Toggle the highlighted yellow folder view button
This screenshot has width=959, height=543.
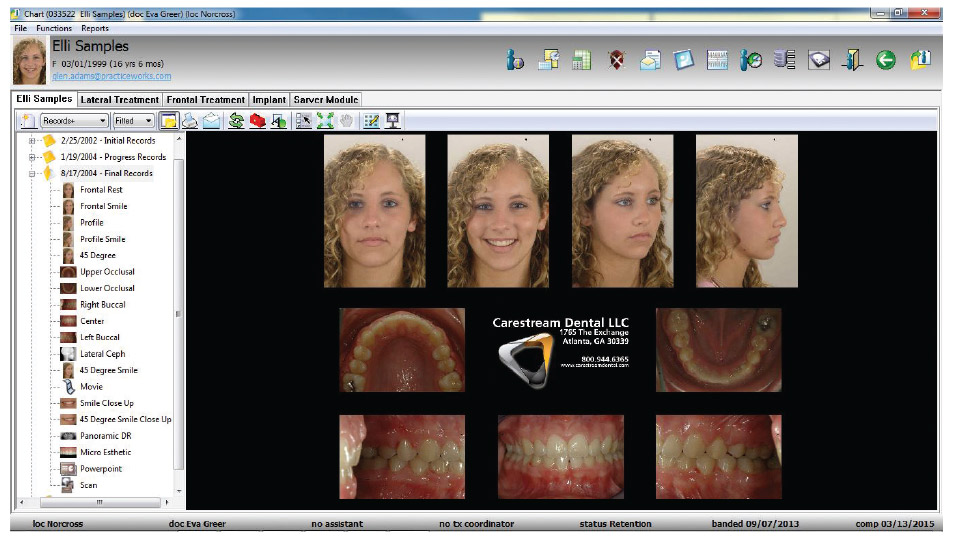click(169, 121)
